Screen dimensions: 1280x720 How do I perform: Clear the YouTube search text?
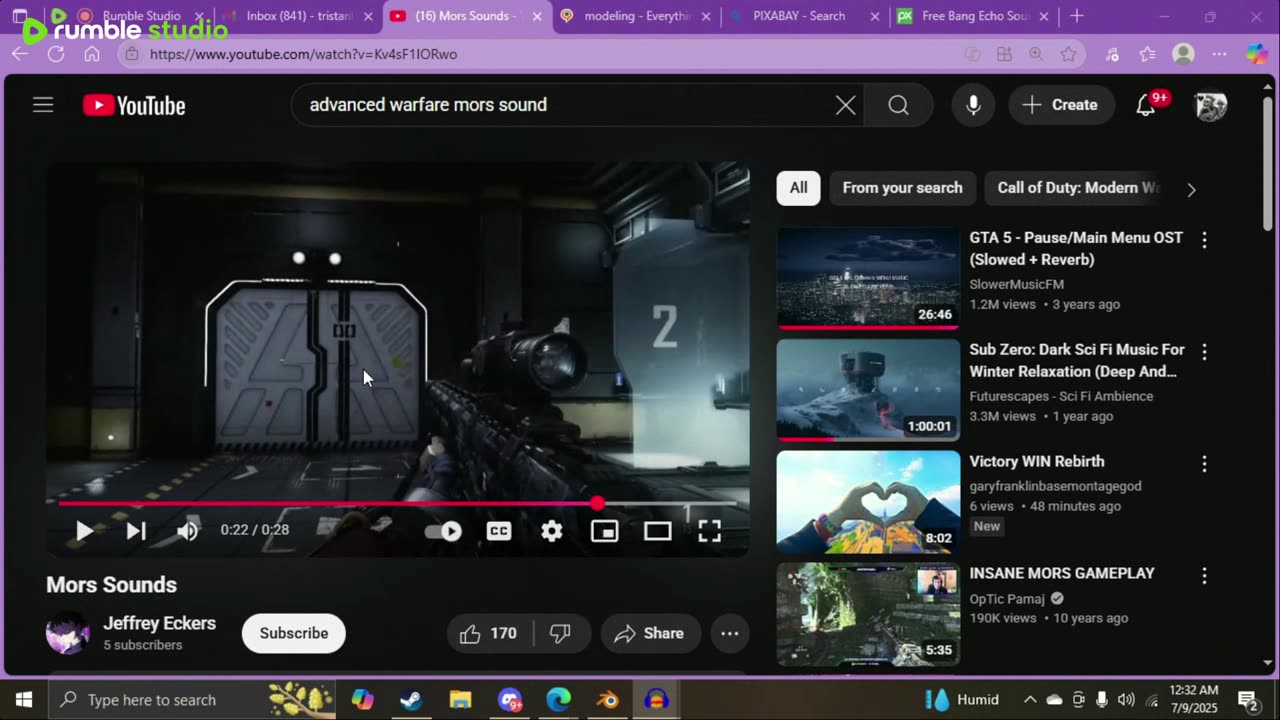coord(845,105)
